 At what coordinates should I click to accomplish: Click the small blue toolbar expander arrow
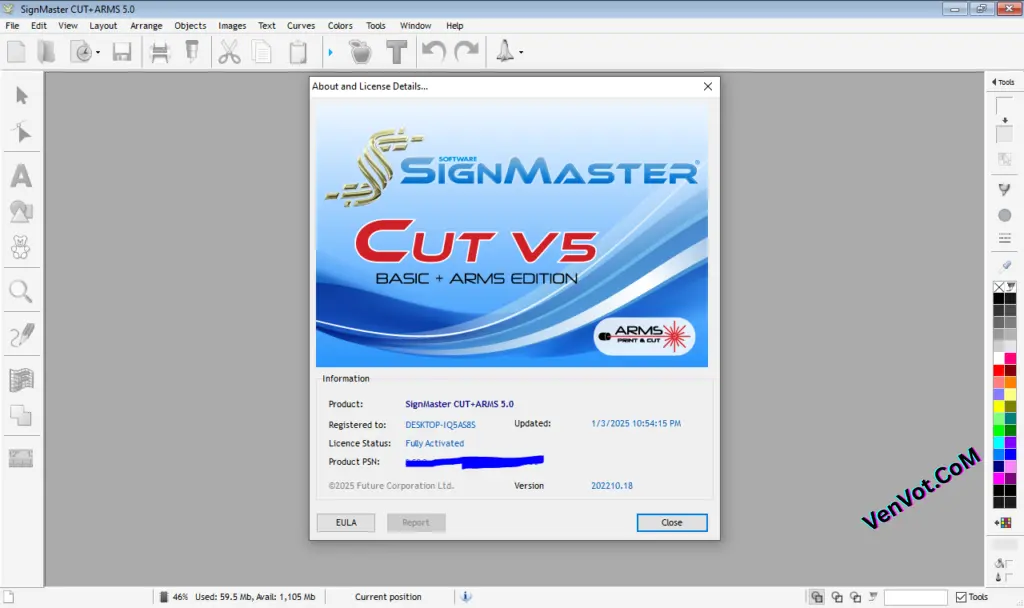point(330,52)
